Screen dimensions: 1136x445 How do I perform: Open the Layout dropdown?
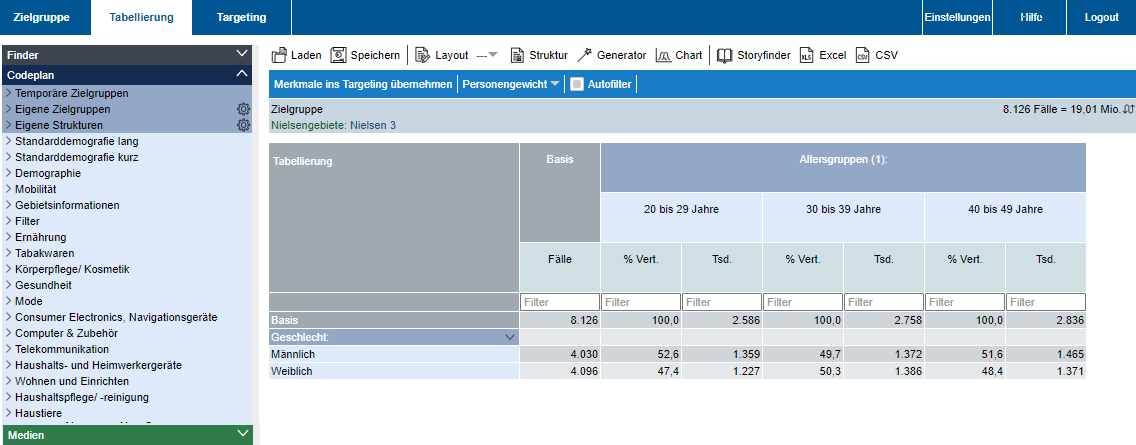[487, 55]
